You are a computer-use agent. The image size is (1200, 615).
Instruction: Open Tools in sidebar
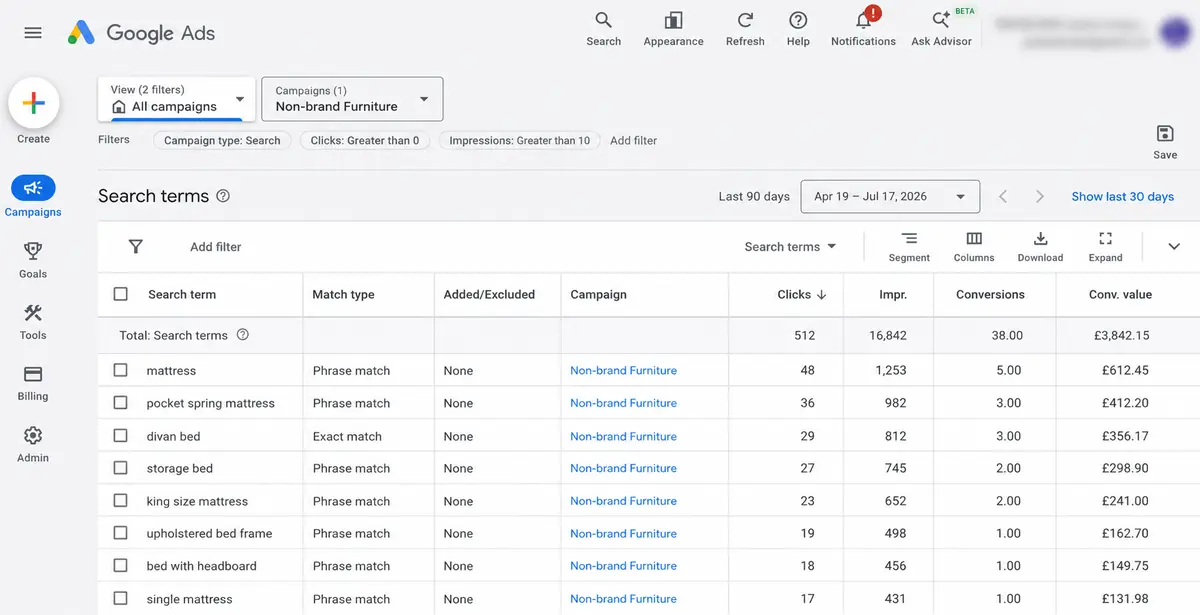[33, 321]
